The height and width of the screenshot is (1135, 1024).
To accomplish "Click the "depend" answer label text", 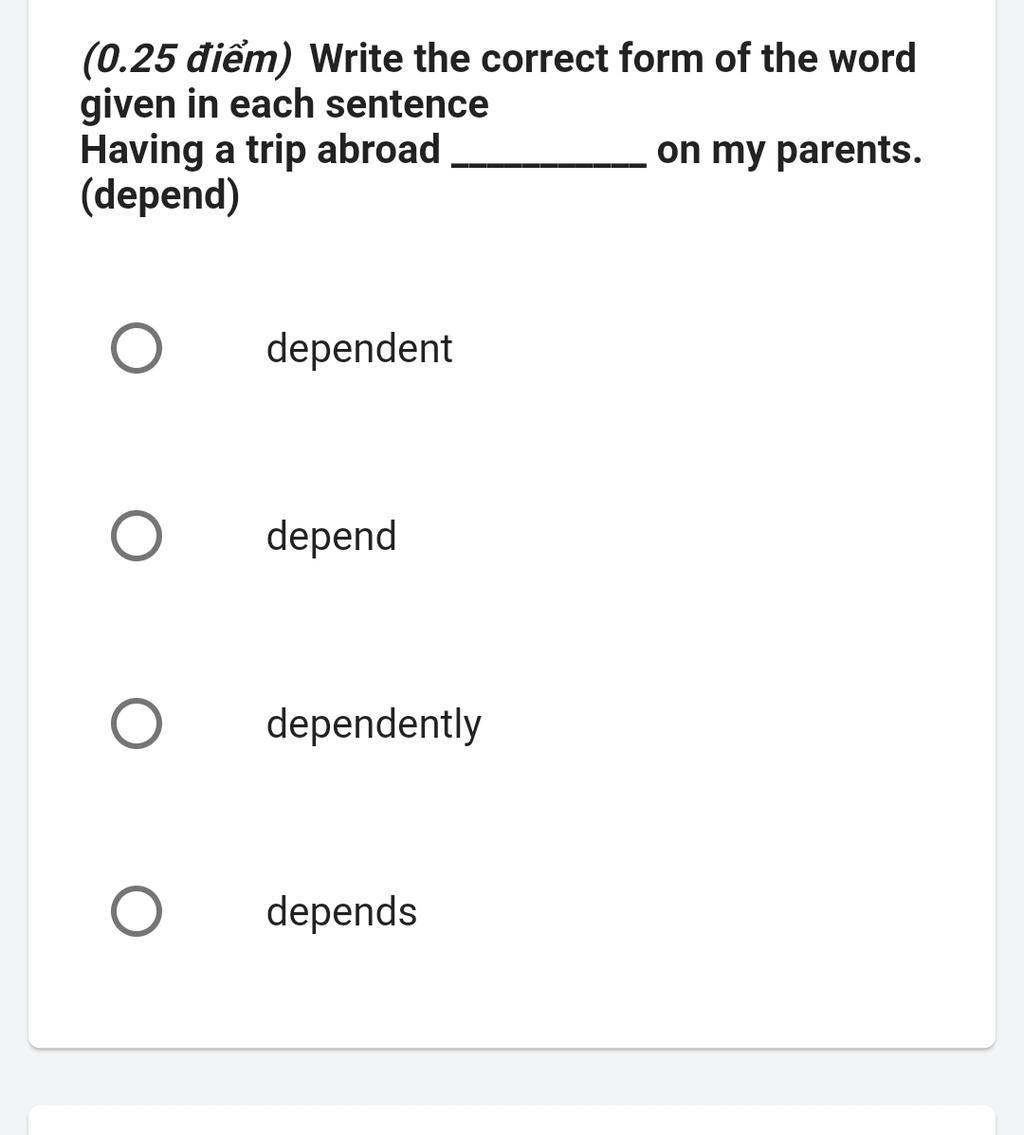I will [x=331, y=537].
